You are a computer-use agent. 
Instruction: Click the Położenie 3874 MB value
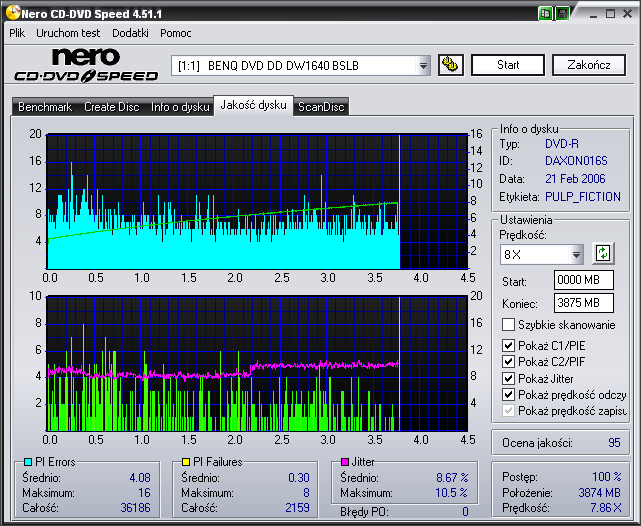599,493
